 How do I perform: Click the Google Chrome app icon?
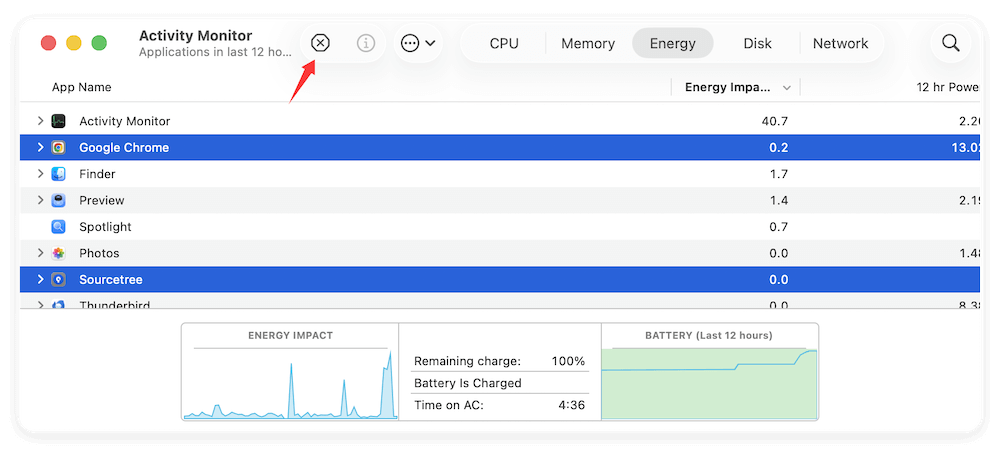point(59,148)
